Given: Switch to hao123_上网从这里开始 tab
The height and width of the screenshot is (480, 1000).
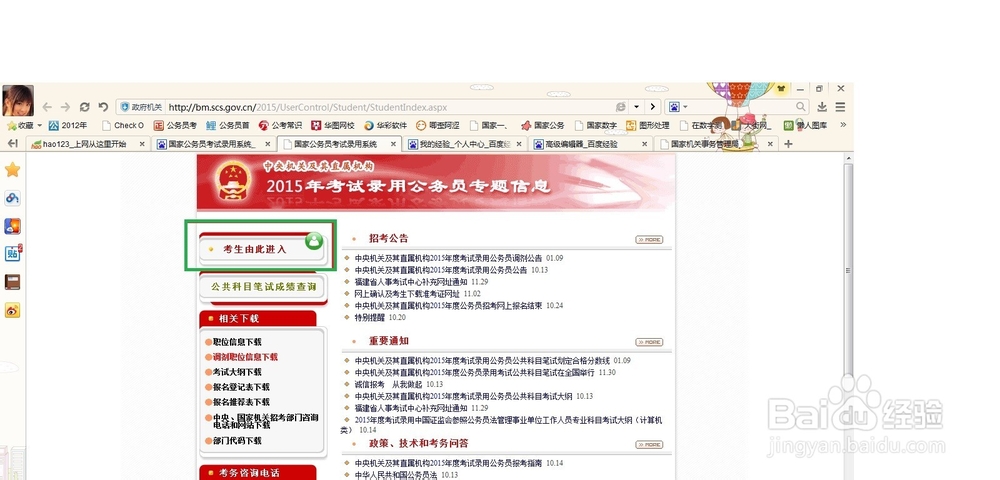Looking at the screenshot, I should 85,144.
